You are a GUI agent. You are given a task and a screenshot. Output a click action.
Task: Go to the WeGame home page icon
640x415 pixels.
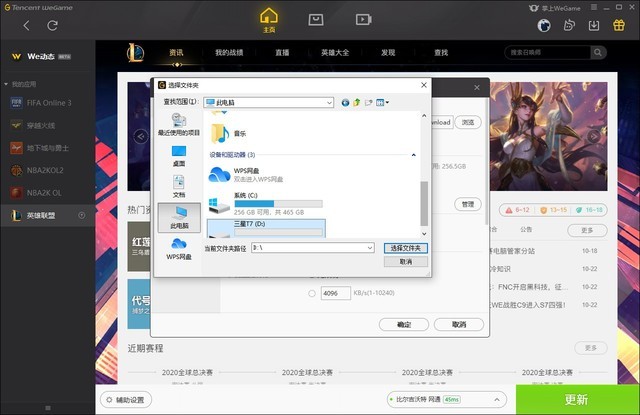click(269, 20)
